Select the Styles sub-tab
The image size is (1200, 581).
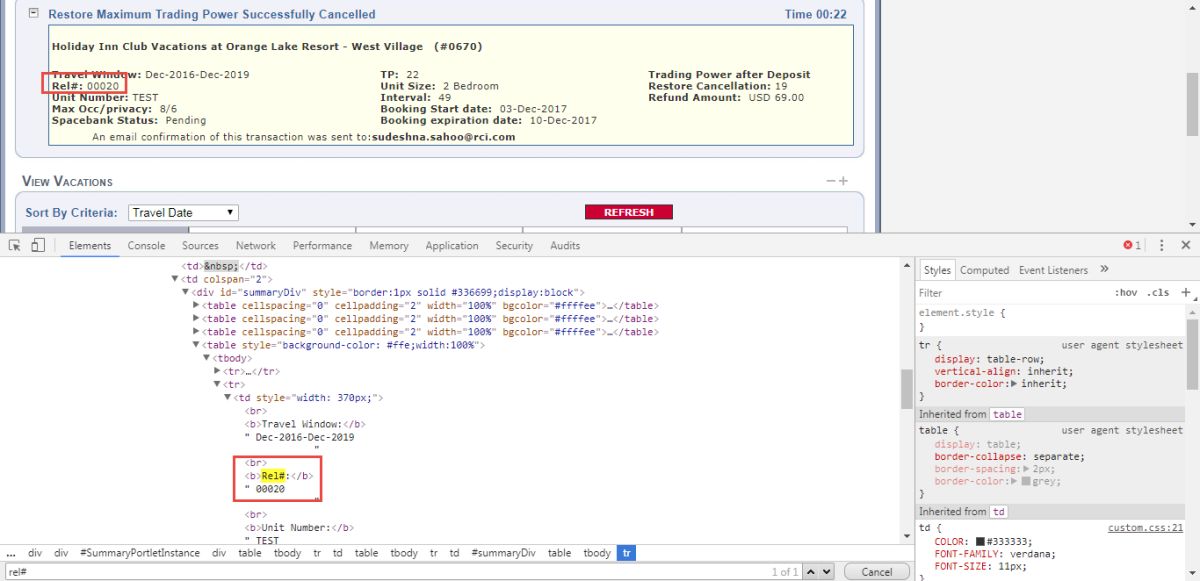[937, 270]
